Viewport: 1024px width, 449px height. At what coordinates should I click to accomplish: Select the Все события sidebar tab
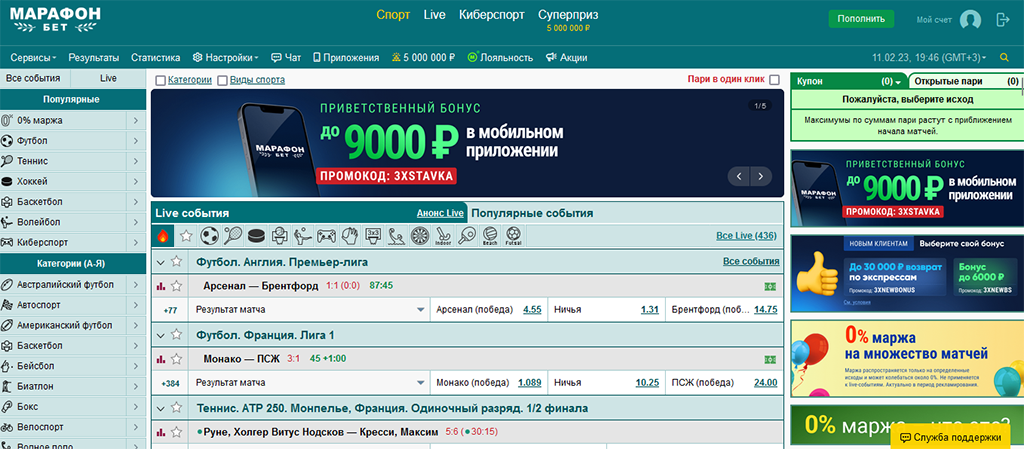click(33, 78)
